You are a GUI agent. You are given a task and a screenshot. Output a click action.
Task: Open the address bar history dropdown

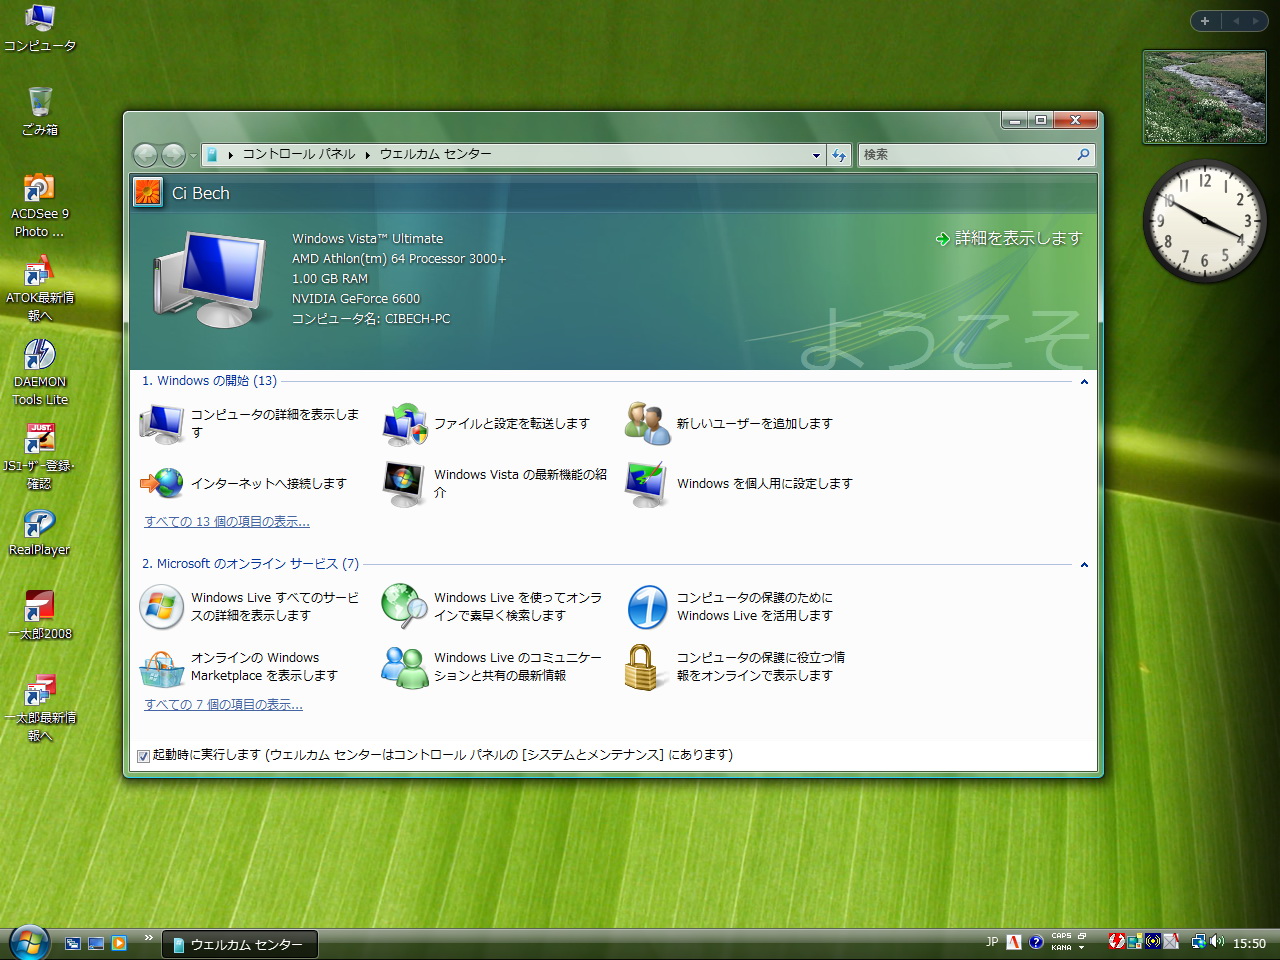coord(816,155)
